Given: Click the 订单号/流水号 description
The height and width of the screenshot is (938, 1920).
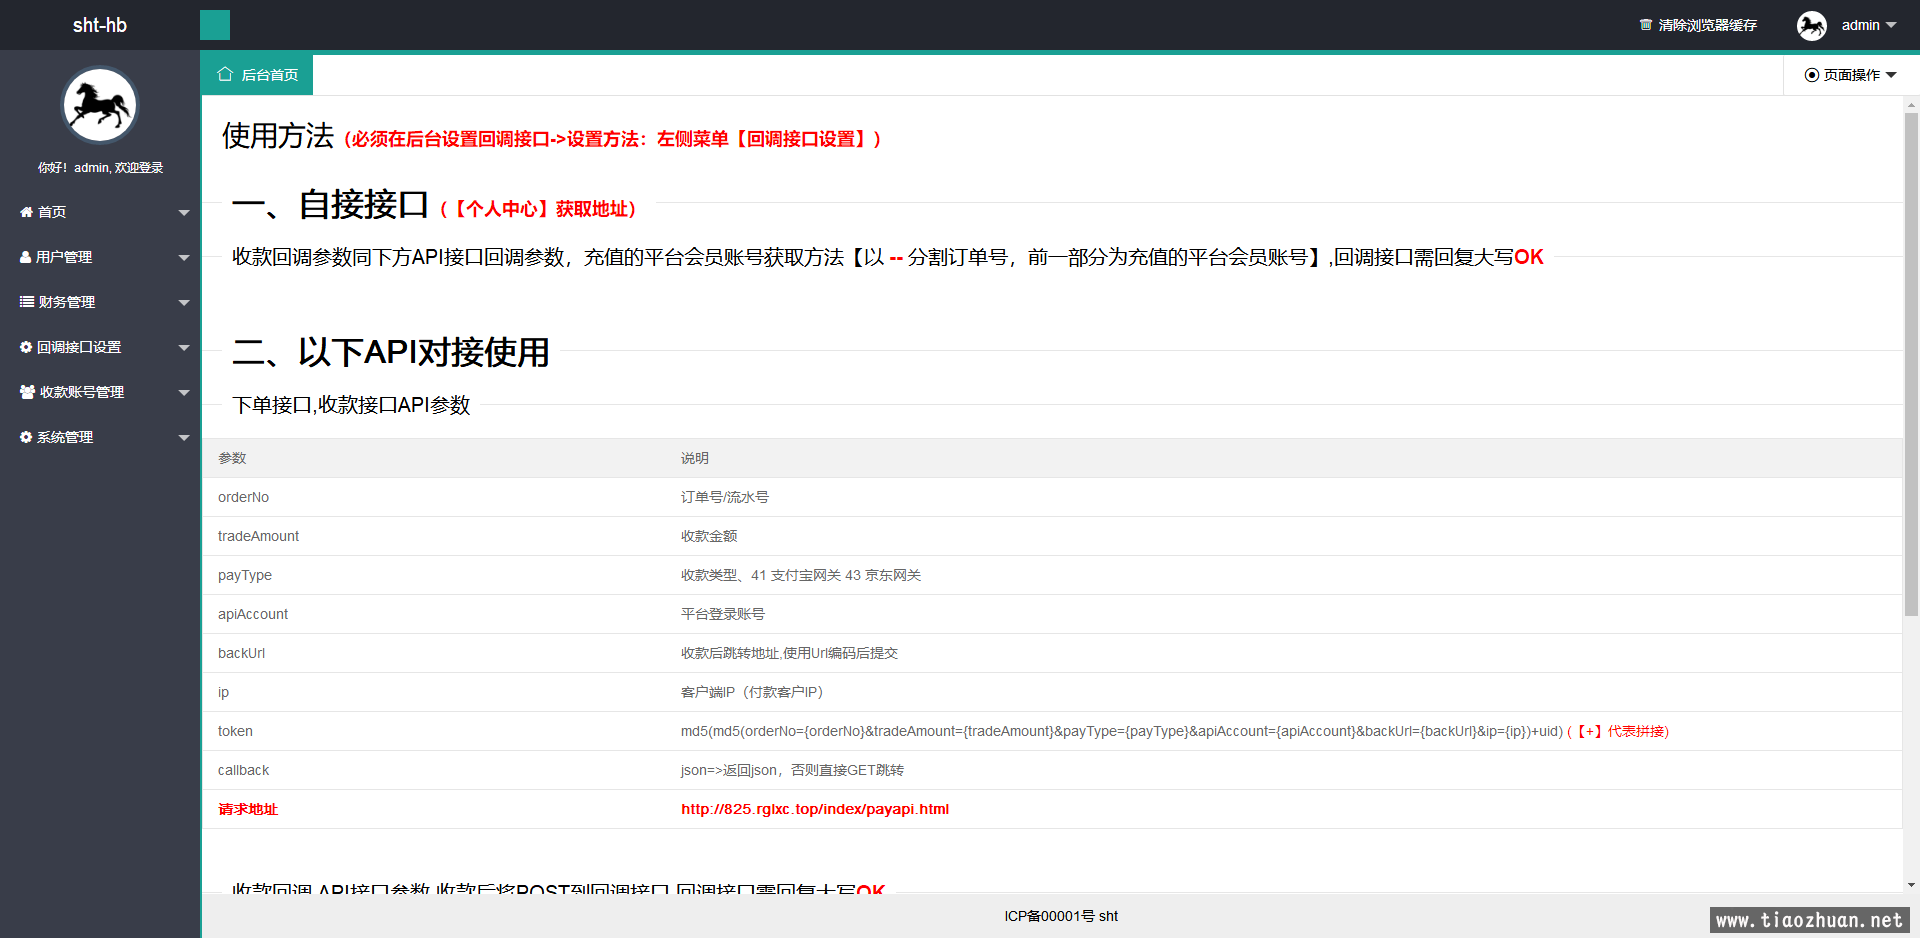Looking at the screenshot, I should click(725, 497).
